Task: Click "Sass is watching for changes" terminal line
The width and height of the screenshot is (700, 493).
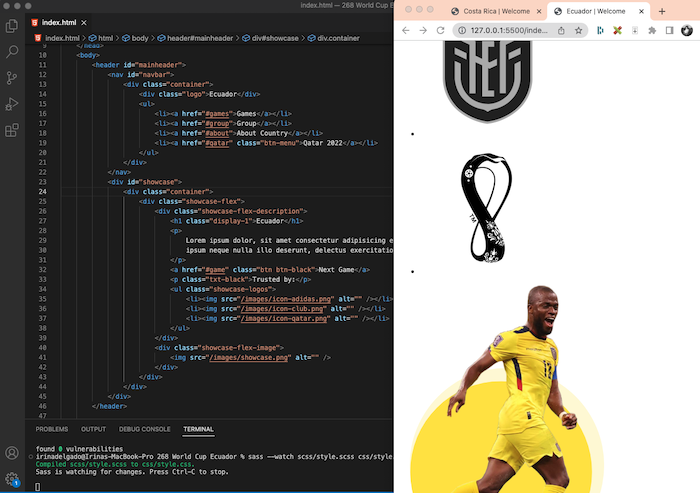Action: click(x=132, y=472)
